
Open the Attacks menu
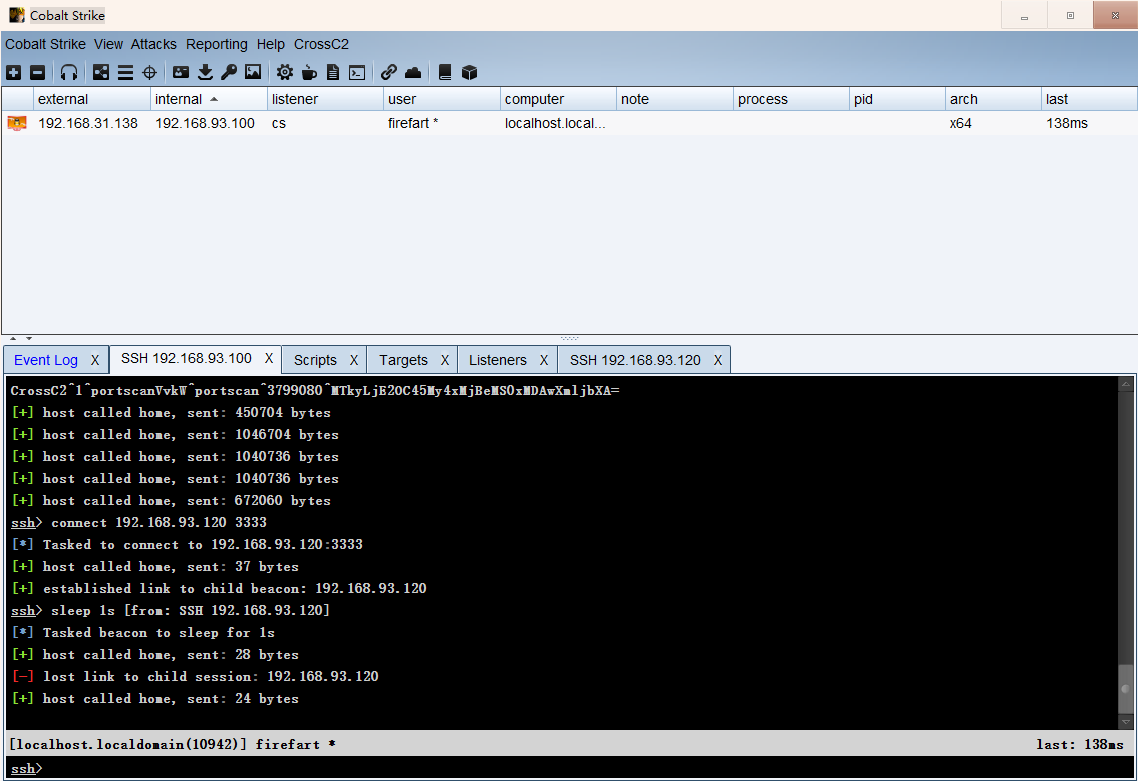pyautogui.click(x=153, y=44)
